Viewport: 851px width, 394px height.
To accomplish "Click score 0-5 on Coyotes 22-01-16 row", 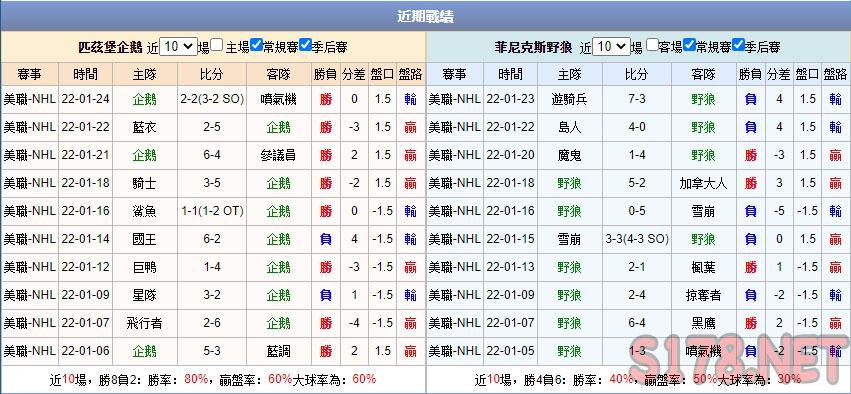I will tap(637, 211).
